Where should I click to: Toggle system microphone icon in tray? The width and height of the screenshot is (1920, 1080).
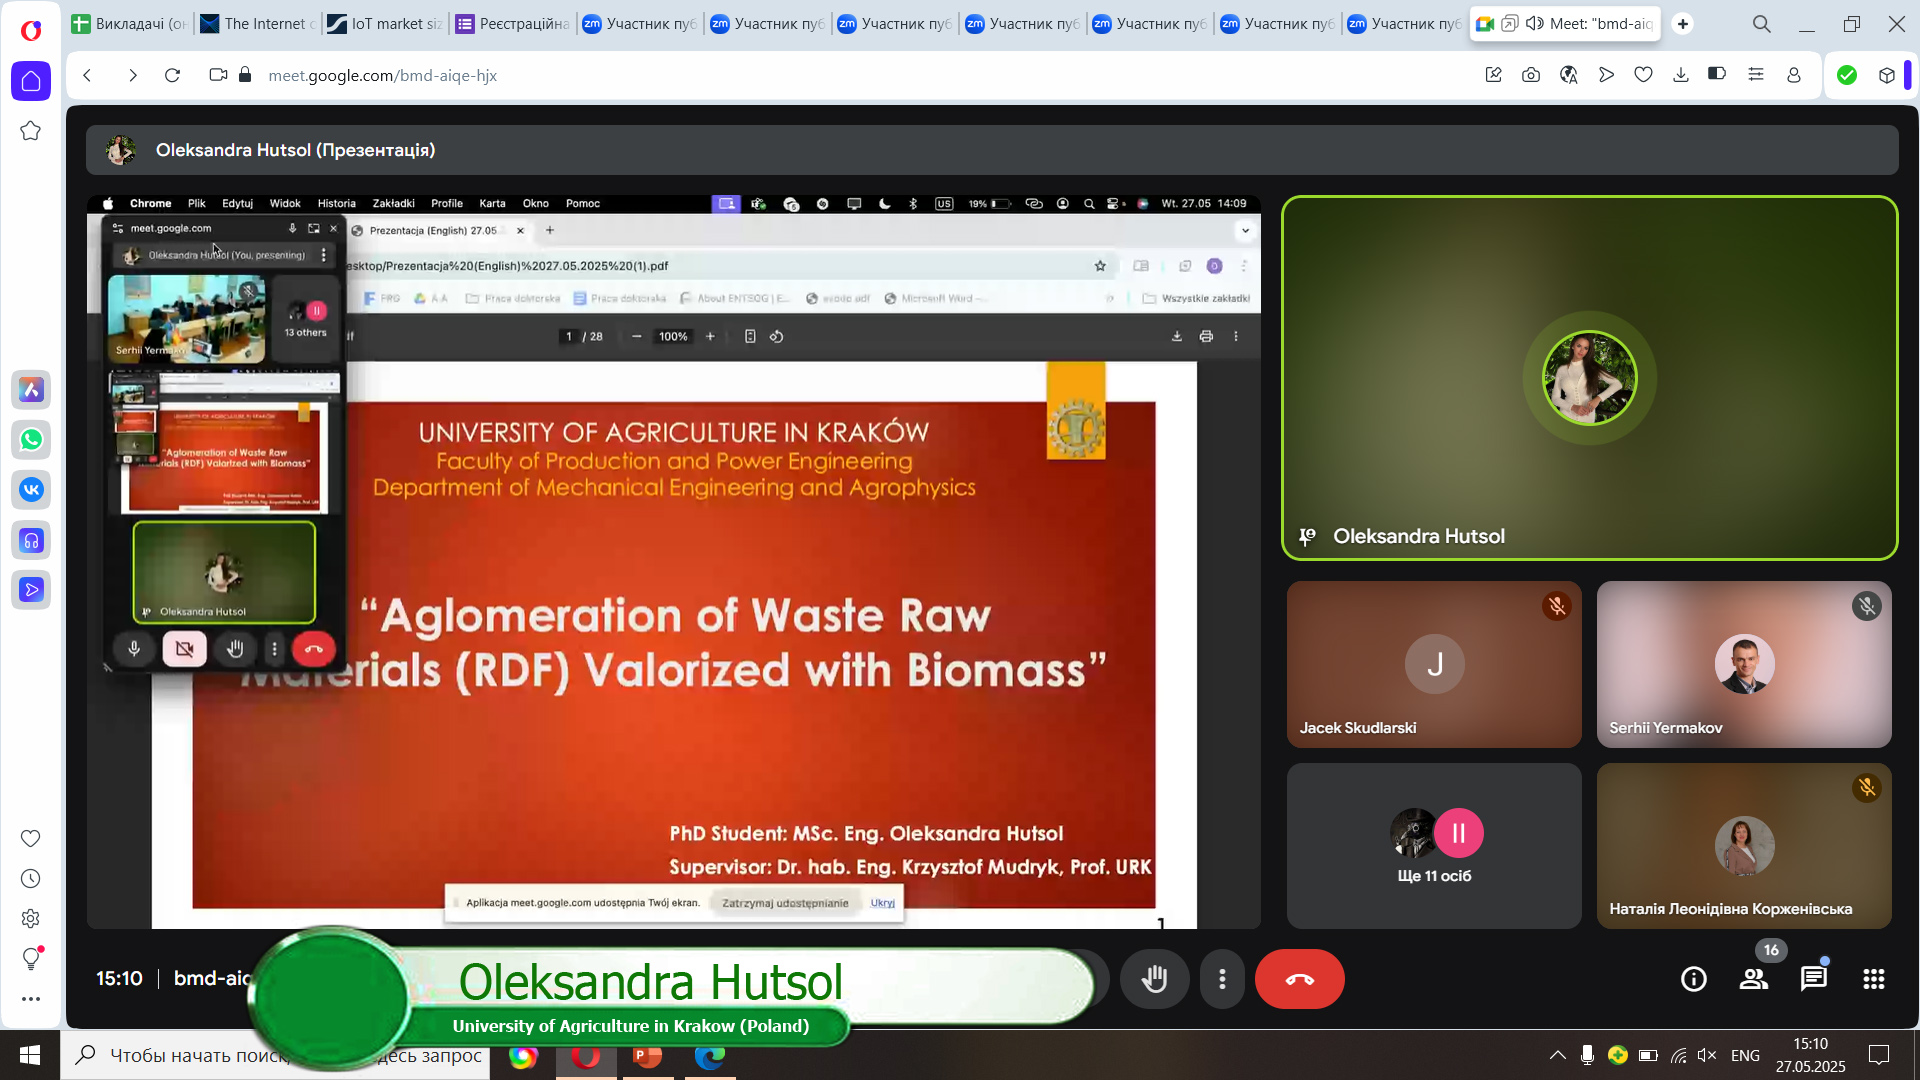point(1587,1055)
